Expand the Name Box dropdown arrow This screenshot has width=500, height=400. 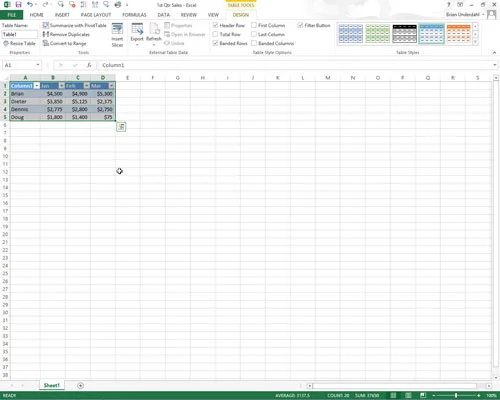click(x=38, y=65)
